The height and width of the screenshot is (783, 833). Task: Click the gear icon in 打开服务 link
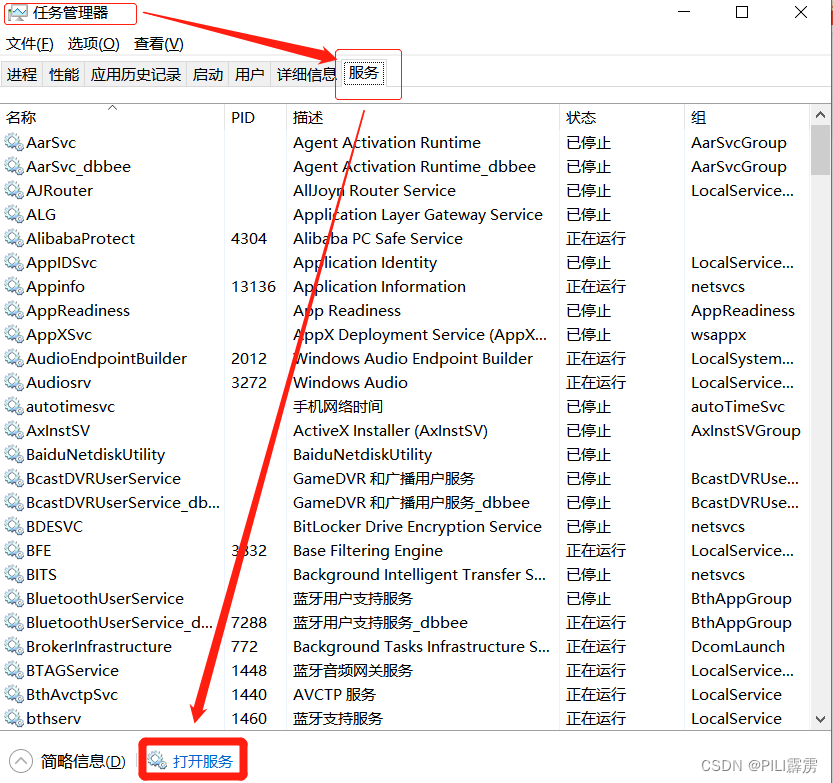[157, 761]
